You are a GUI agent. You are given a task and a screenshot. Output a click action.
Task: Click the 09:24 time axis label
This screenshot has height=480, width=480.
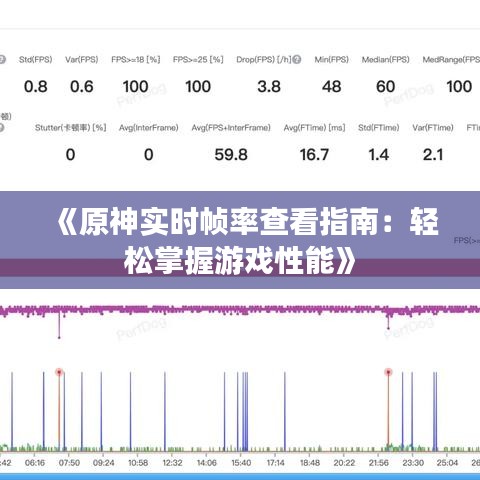(104, 463)
